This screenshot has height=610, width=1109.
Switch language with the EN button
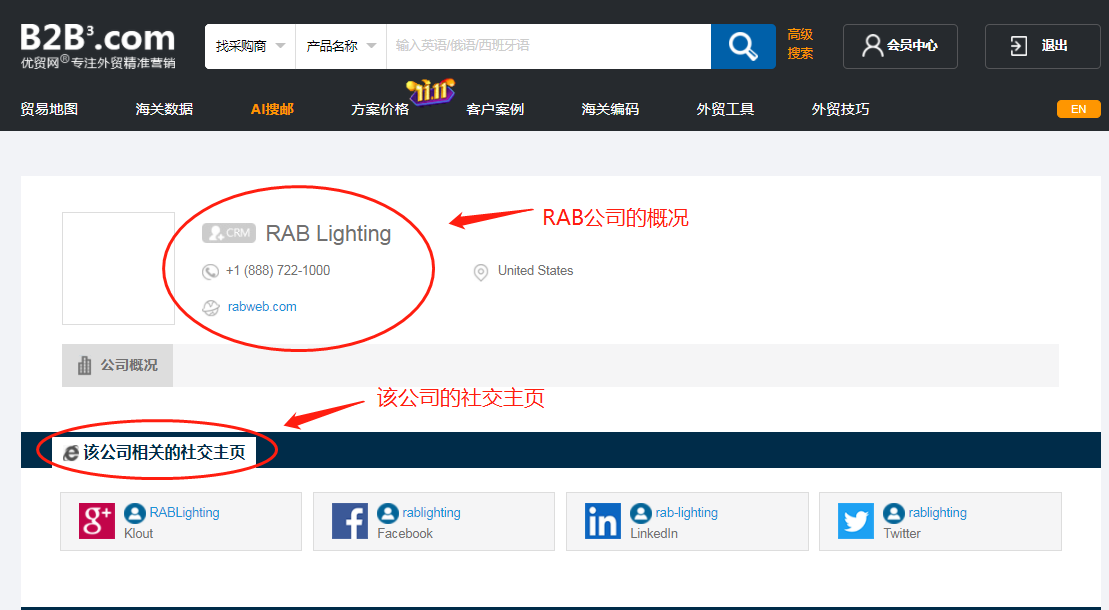1079,109
